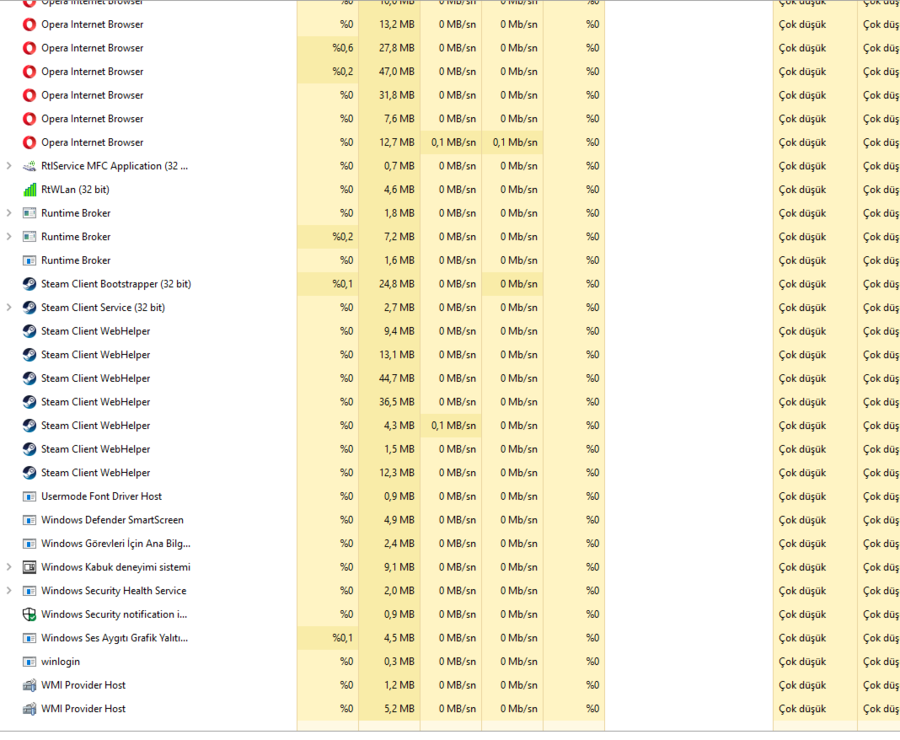Click 0,1 MB/sn disk cell in Opera row
Viewport: 900px width, 740px height.
451,142
